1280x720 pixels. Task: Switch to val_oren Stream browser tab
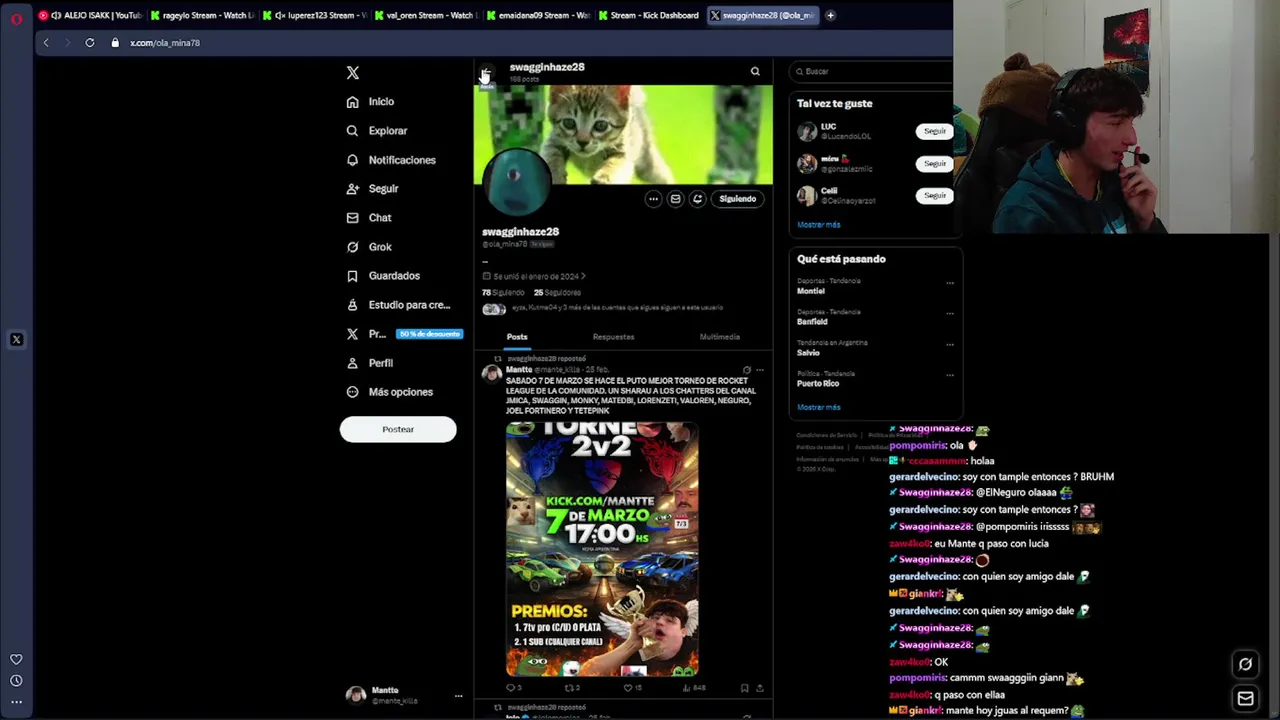coord(427,15)
